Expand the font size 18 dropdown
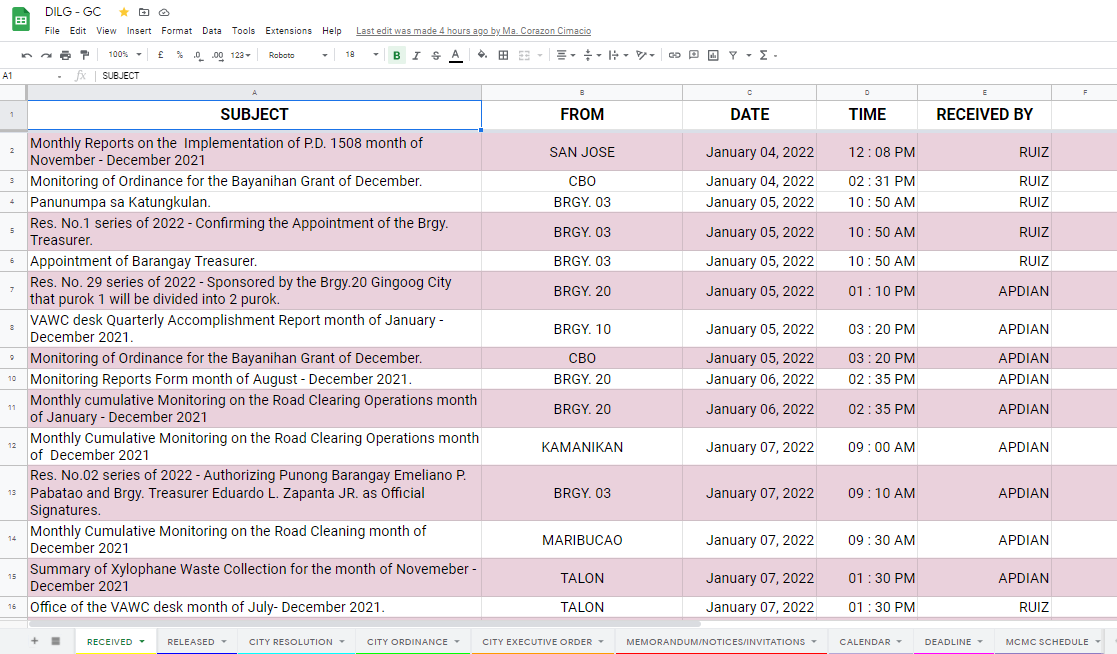Viewport: 1117px width, 654px height. coord(361,55)
